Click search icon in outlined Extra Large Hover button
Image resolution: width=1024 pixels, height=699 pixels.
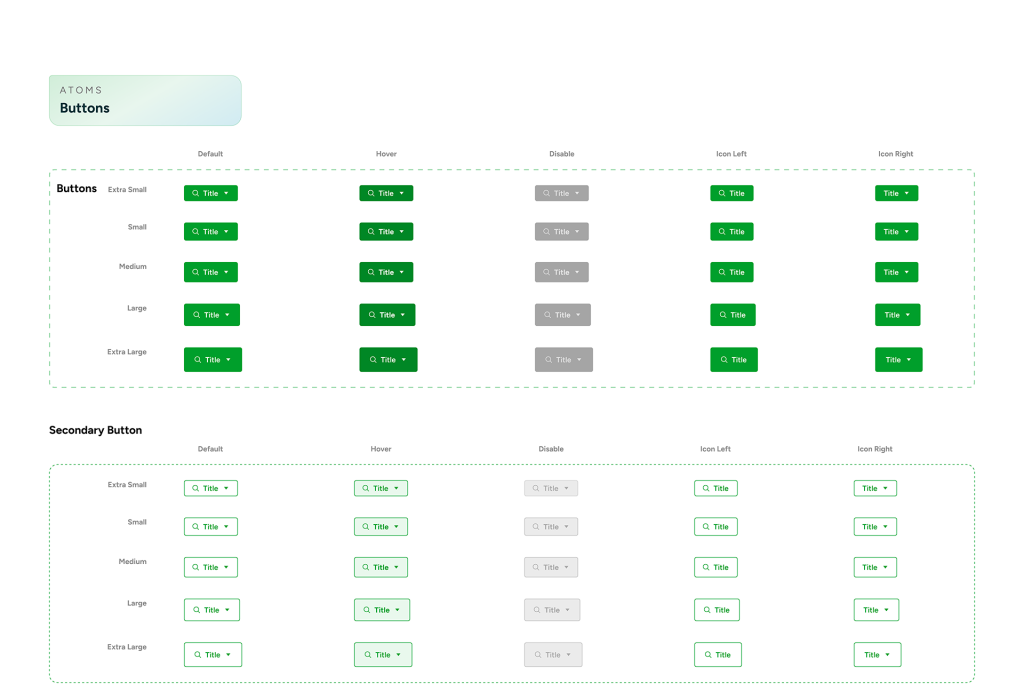coord(367,655)
